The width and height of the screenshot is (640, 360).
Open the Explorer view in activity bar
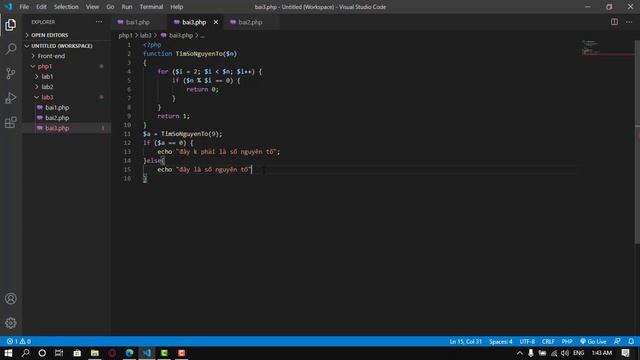11,25
